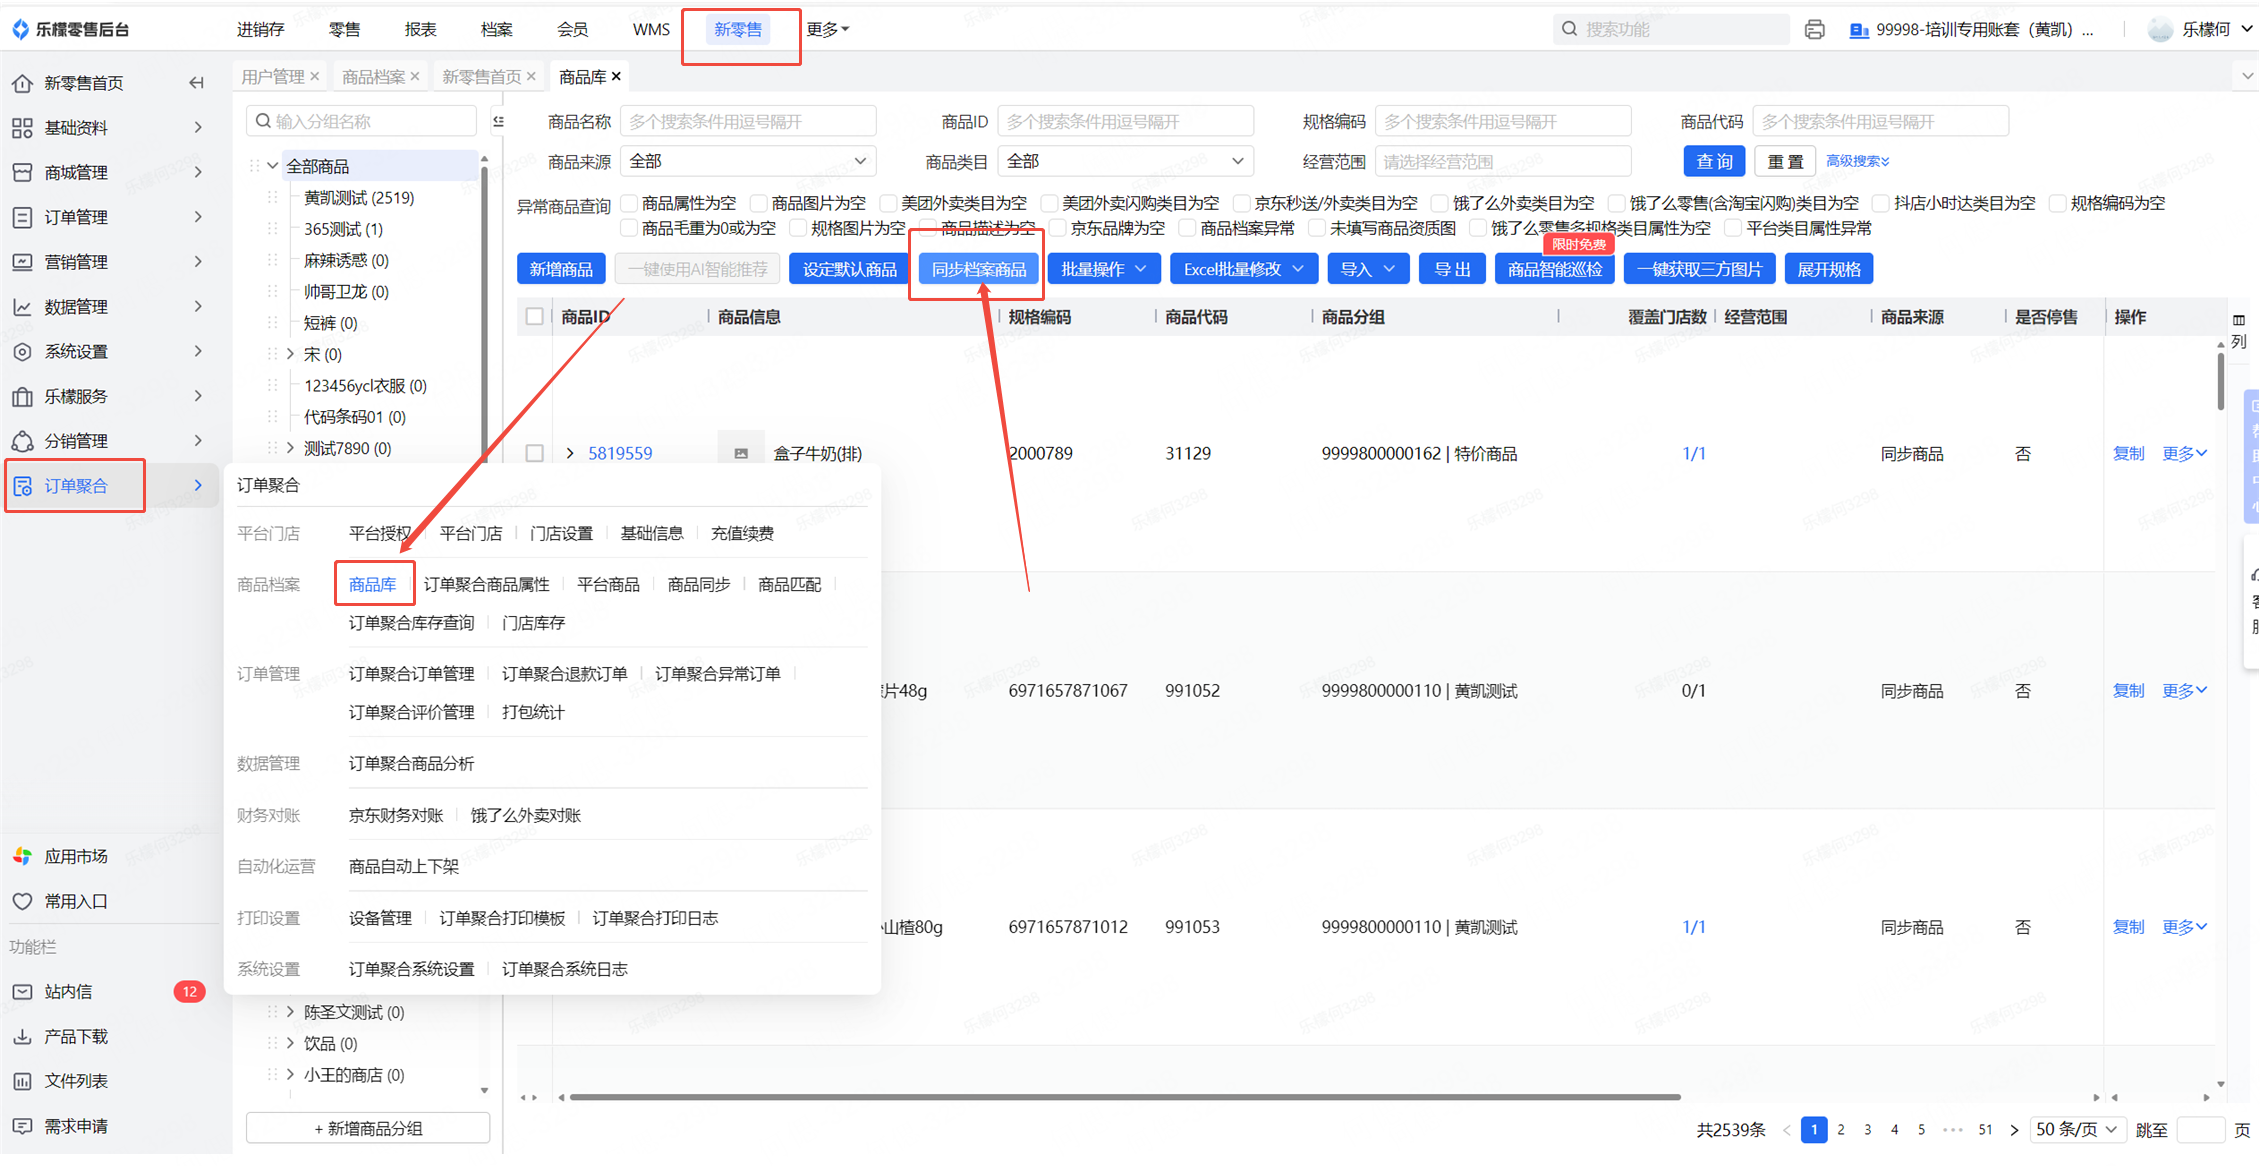Viewport: 2260px width, 1166px height.
Task: Click the 商品名称 input field
Action: [x=747, y=121]
